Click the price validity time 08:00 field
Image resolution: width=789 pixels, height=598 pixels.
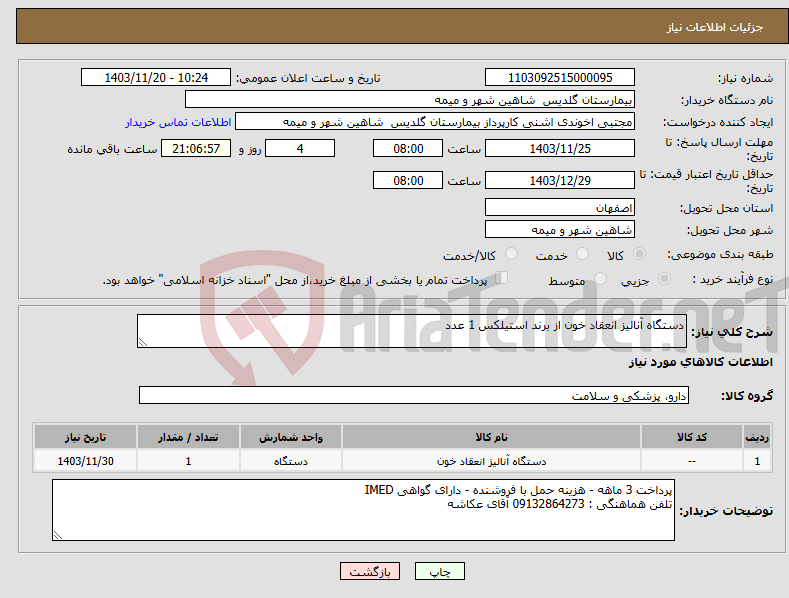(408, 180)
